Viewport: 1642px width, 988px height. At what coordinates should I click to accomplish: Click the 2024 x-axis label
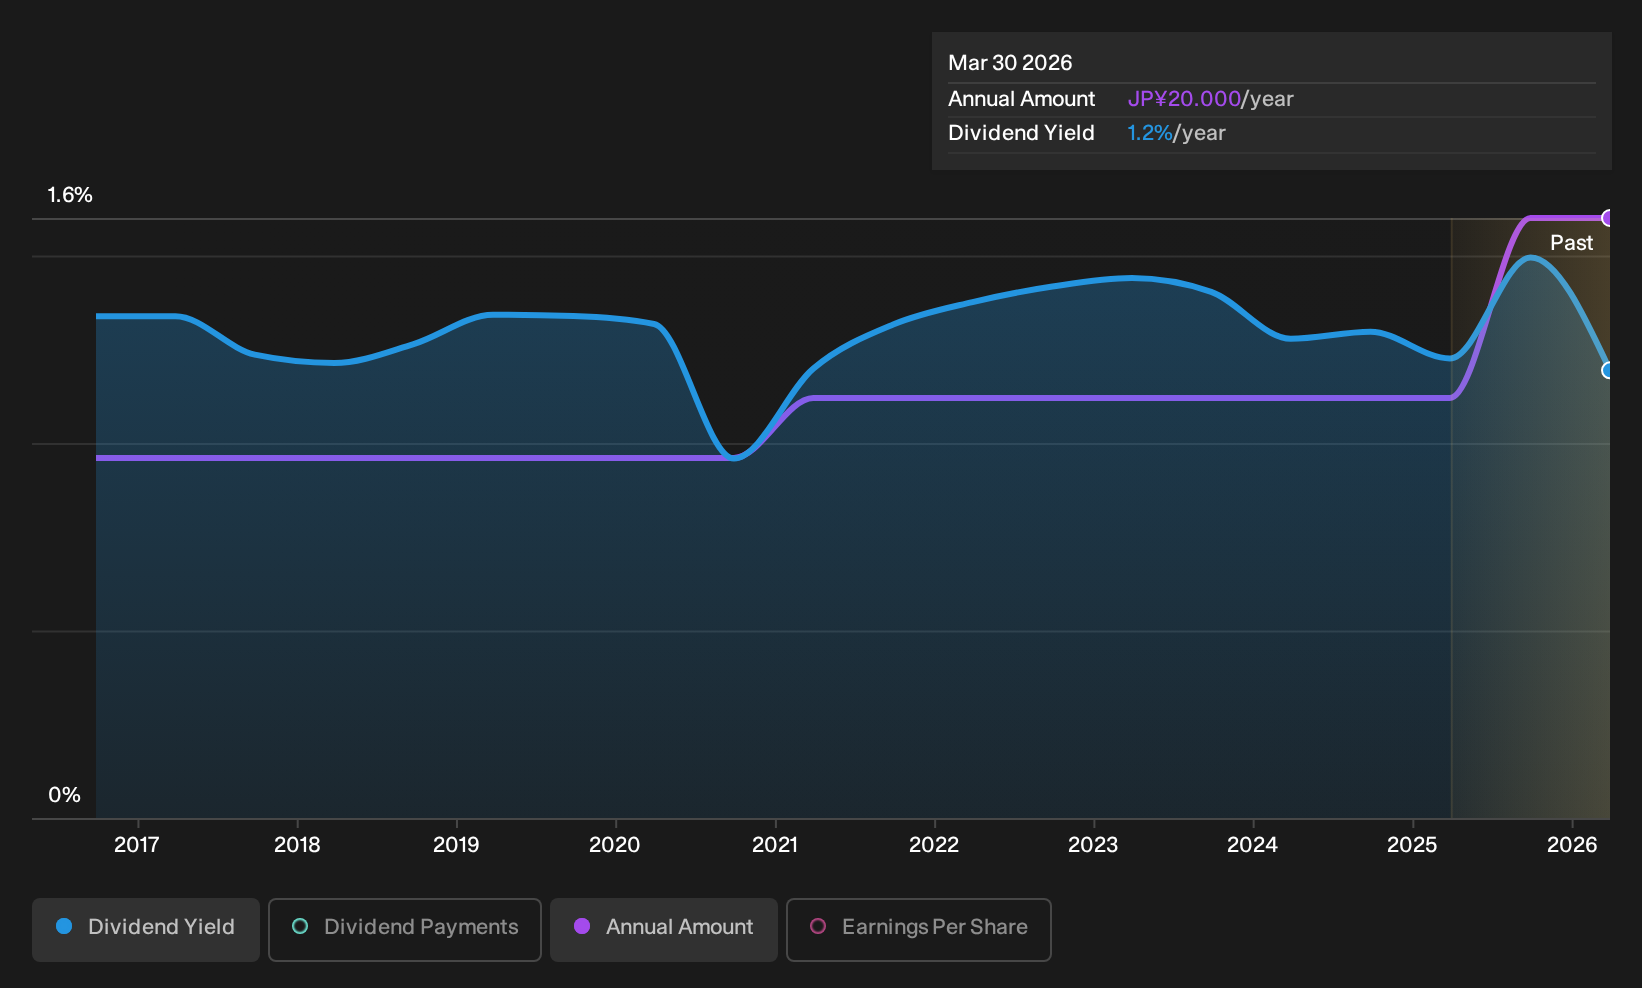coord(1252,845)
